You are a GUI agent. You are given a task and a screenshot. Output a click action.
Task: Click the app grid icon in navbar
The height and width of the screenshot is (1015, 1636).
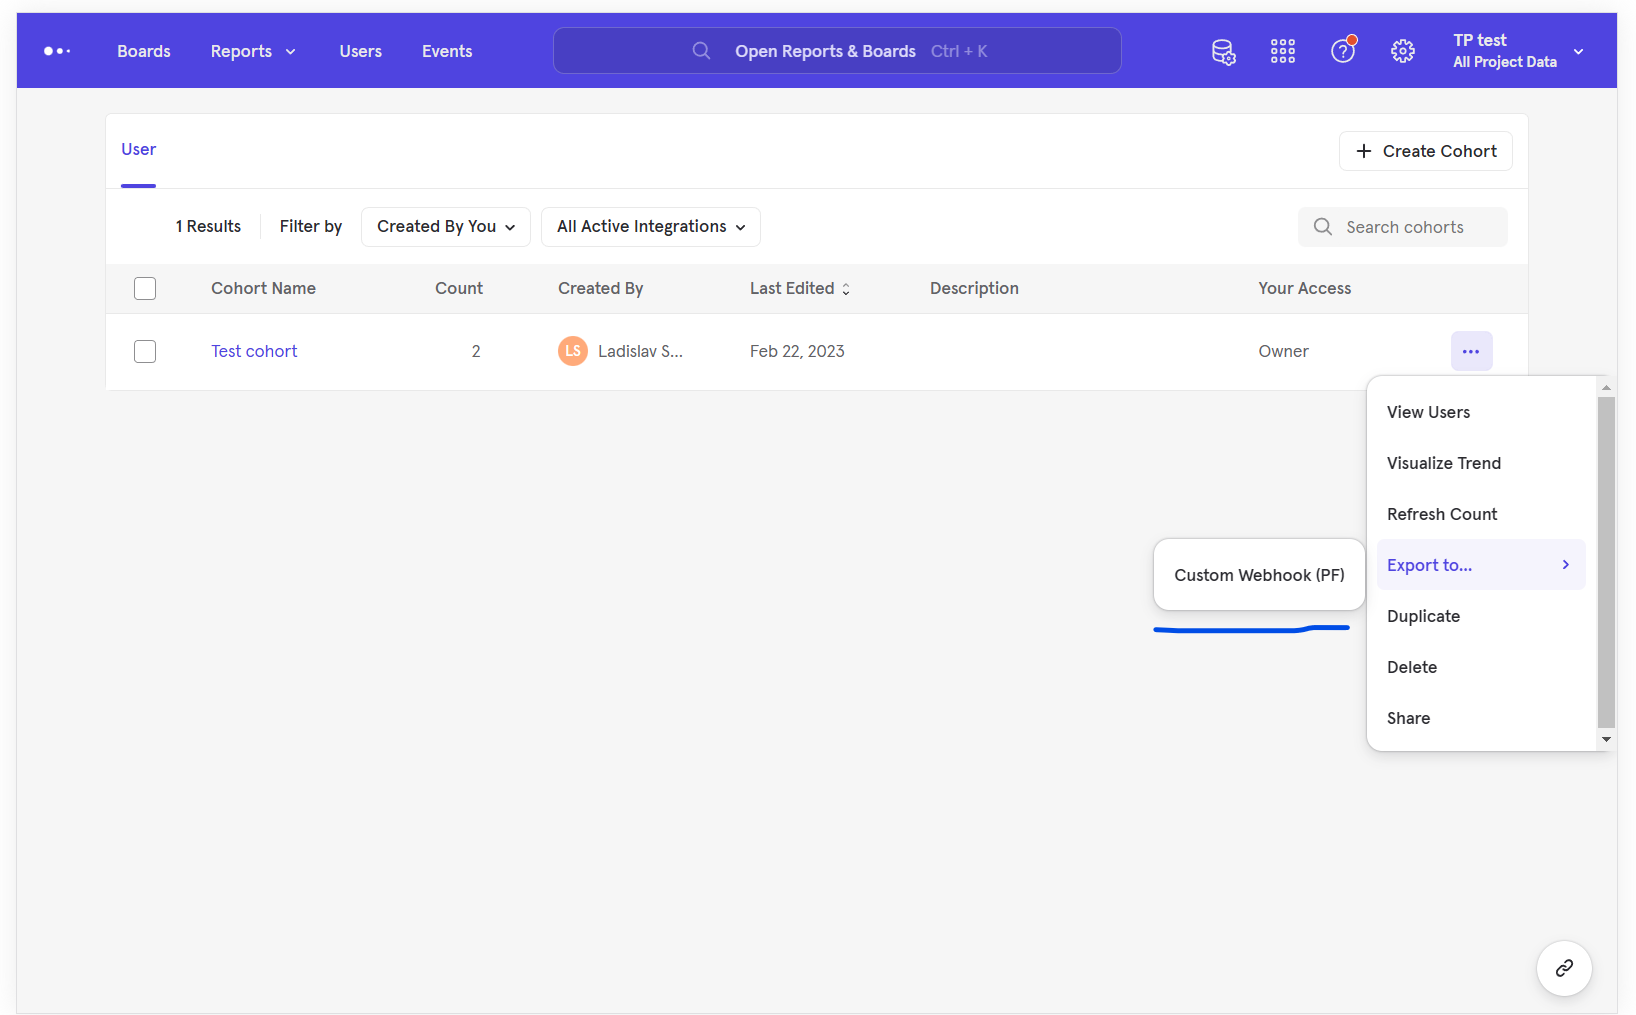coord(1283,51)
